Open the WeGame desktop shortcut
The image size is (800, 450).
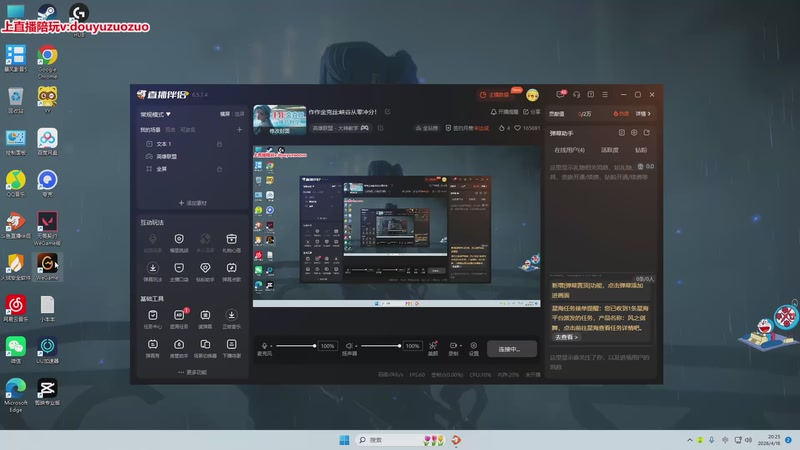(47, 266)
